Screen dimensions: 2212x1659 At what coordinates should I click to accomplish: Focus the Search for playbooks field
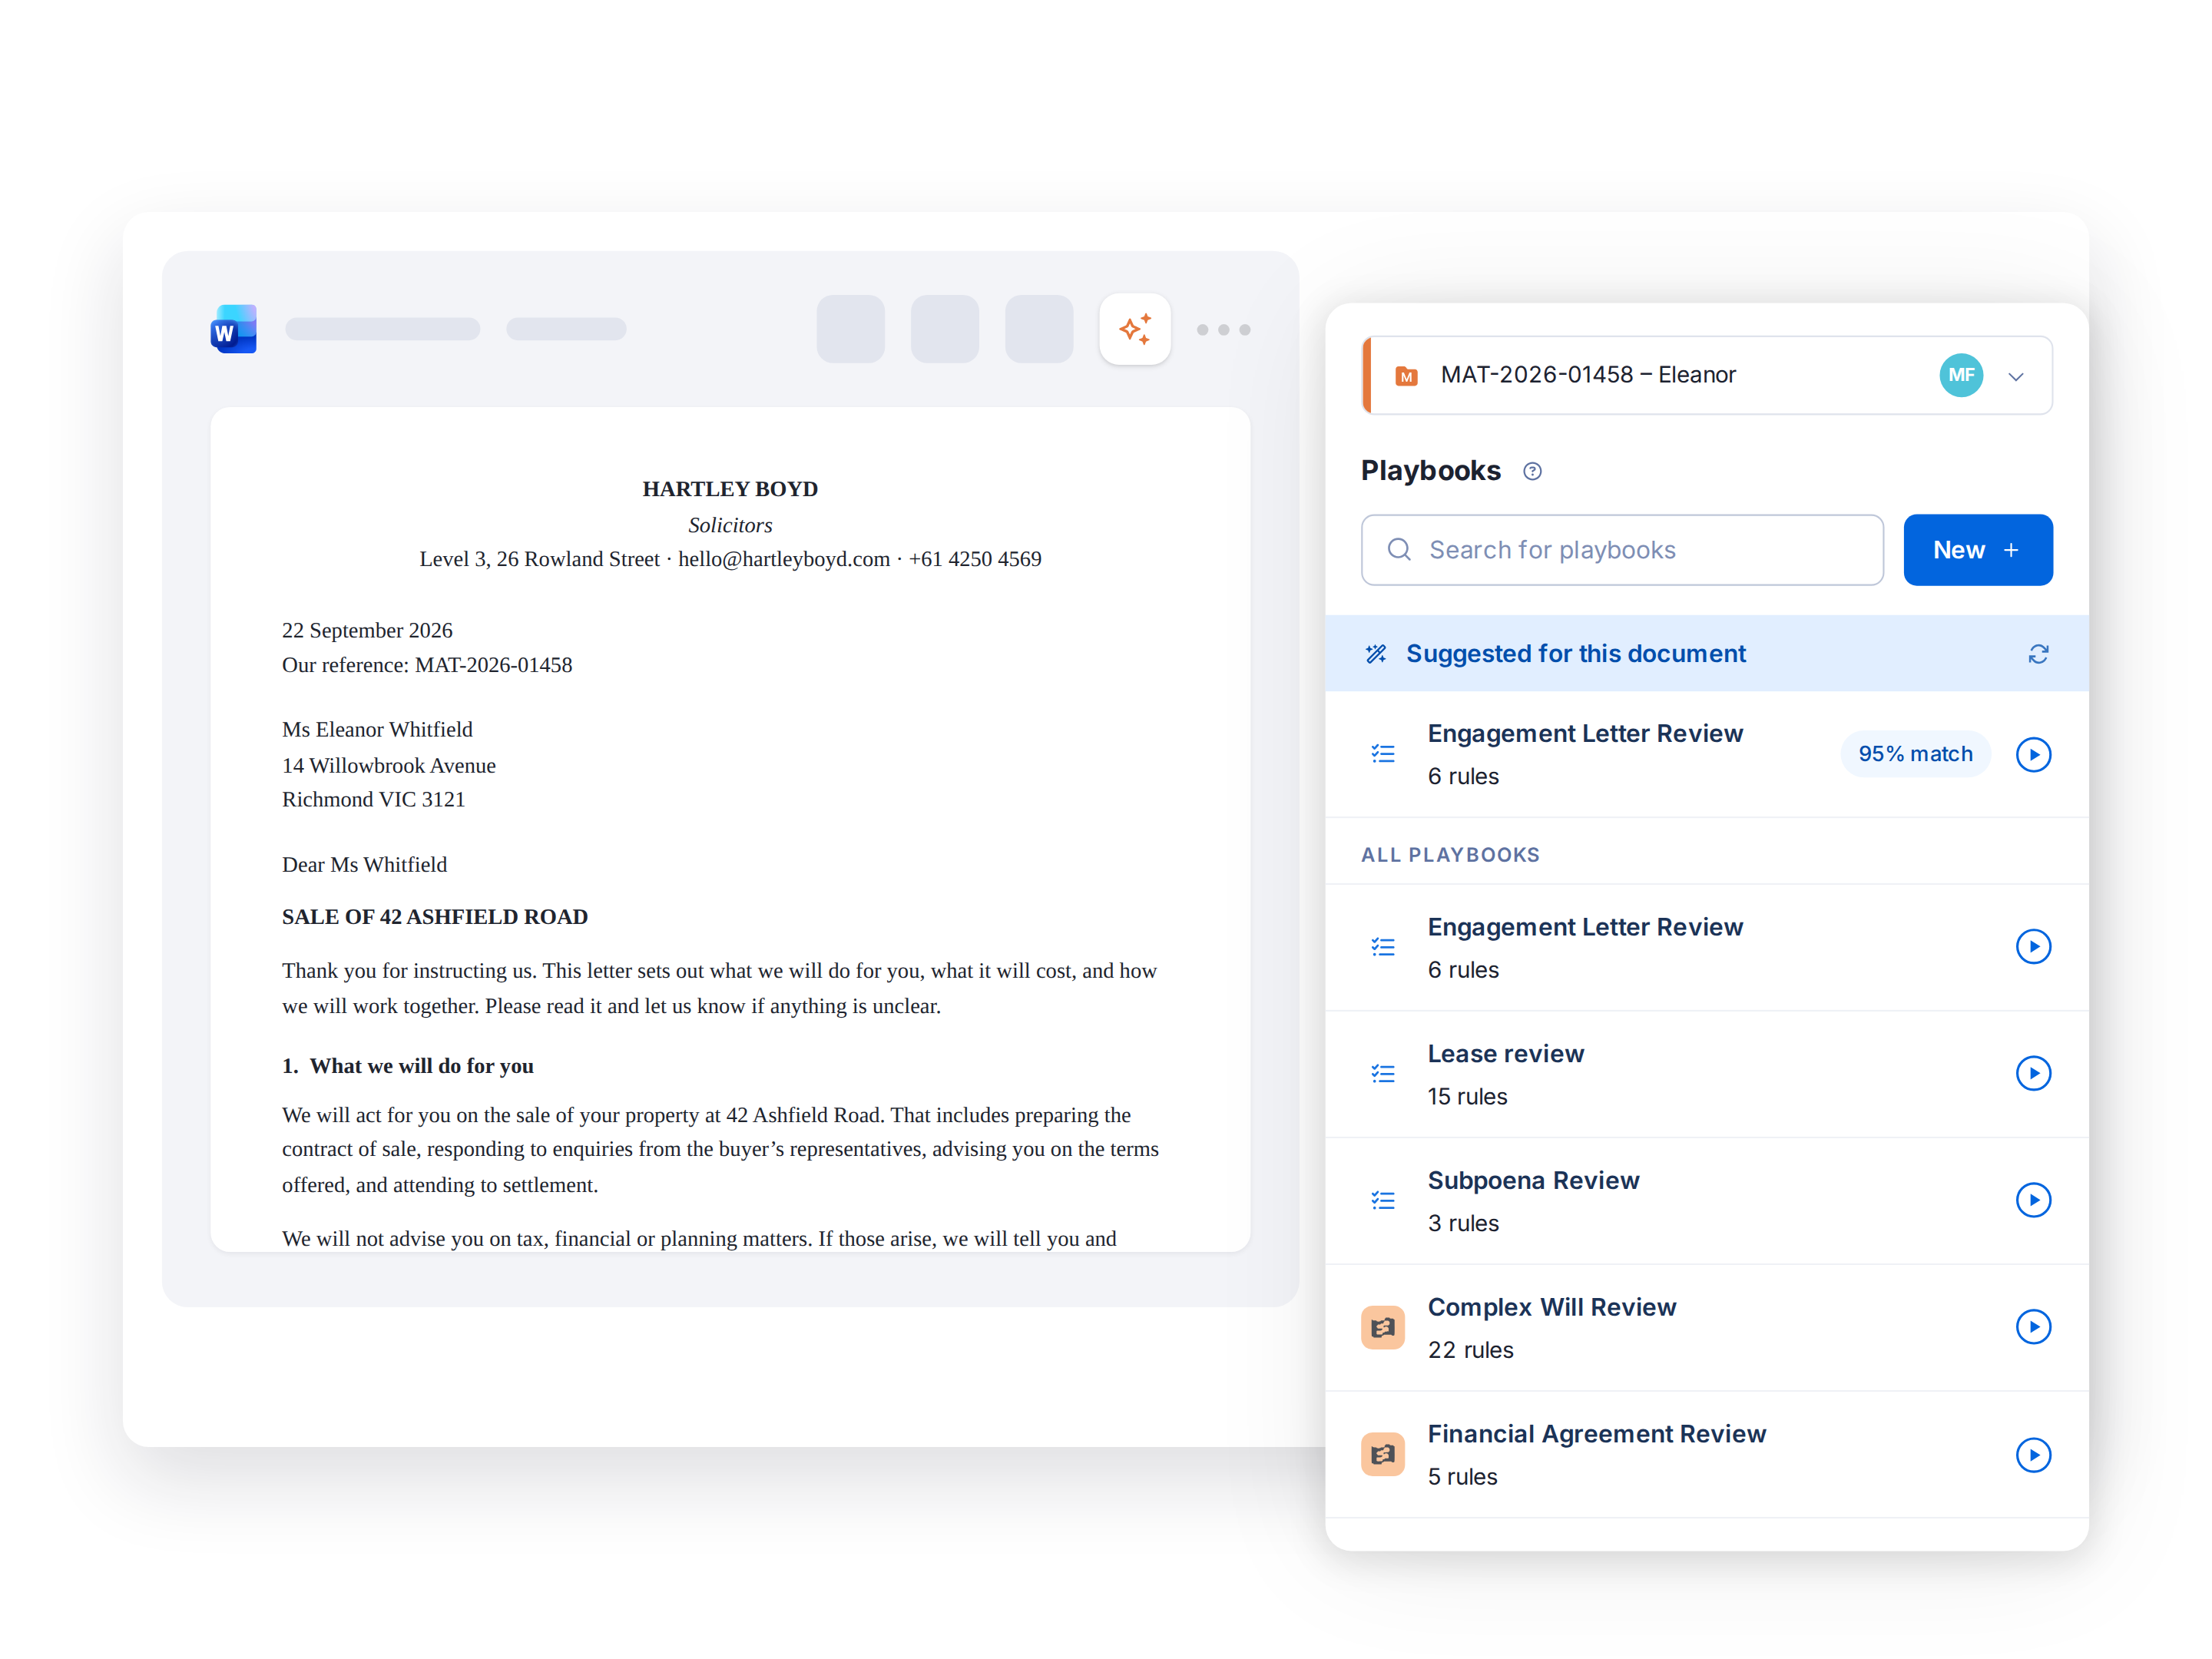pos(1622,550)
